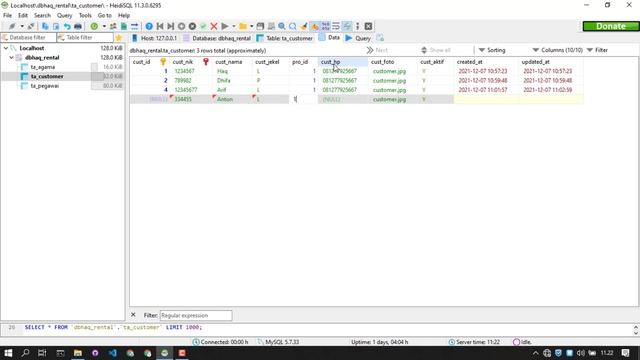
Task: Open the Search menu
Action: [42, 16]
